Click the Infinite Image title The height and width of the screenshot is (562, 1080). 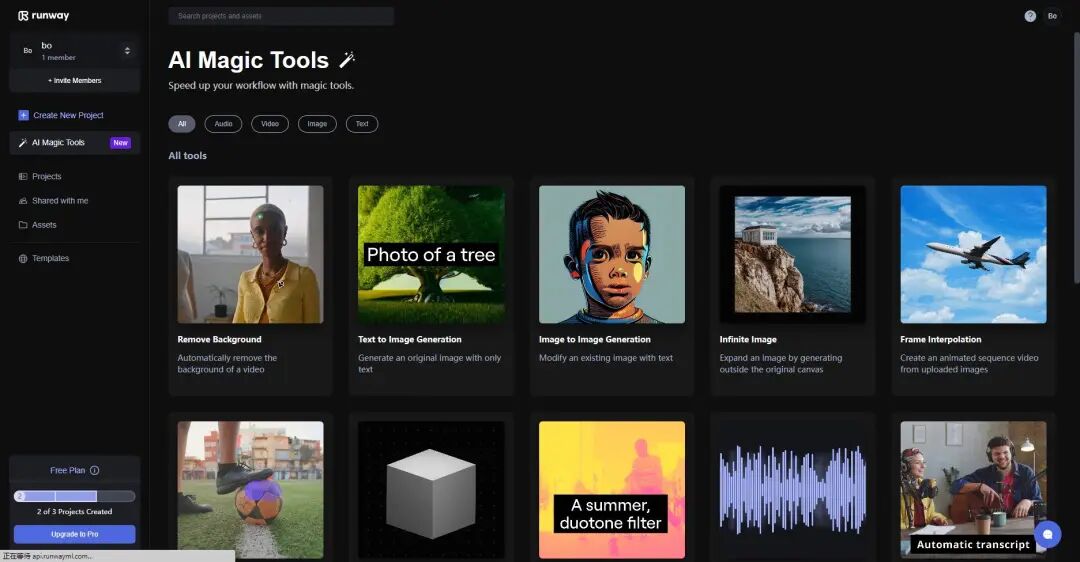pyautogui.click(x=748, y=340)
